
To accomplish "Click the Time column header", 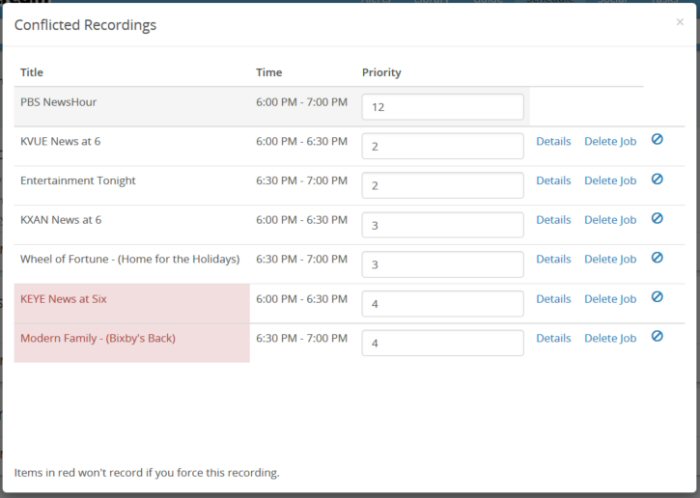I will point(269,72).
